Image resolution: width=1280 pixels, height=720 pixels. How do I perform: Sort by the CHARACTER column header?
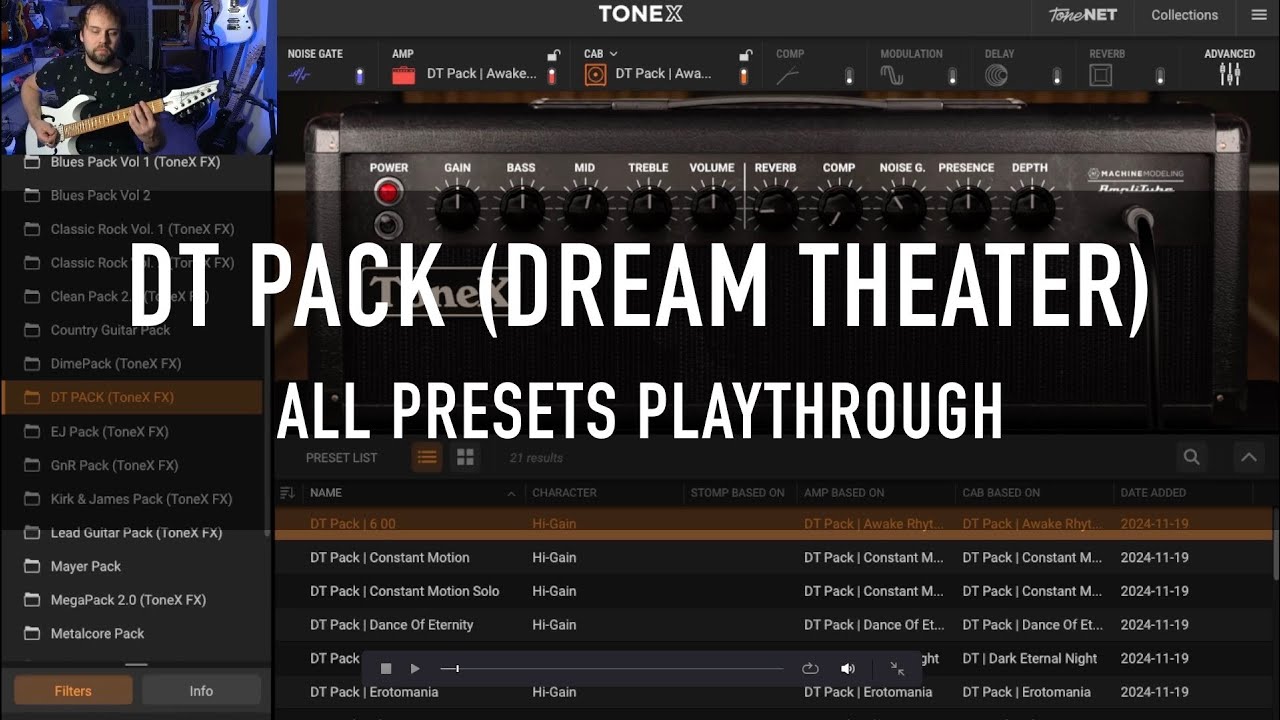coord(564,492)
